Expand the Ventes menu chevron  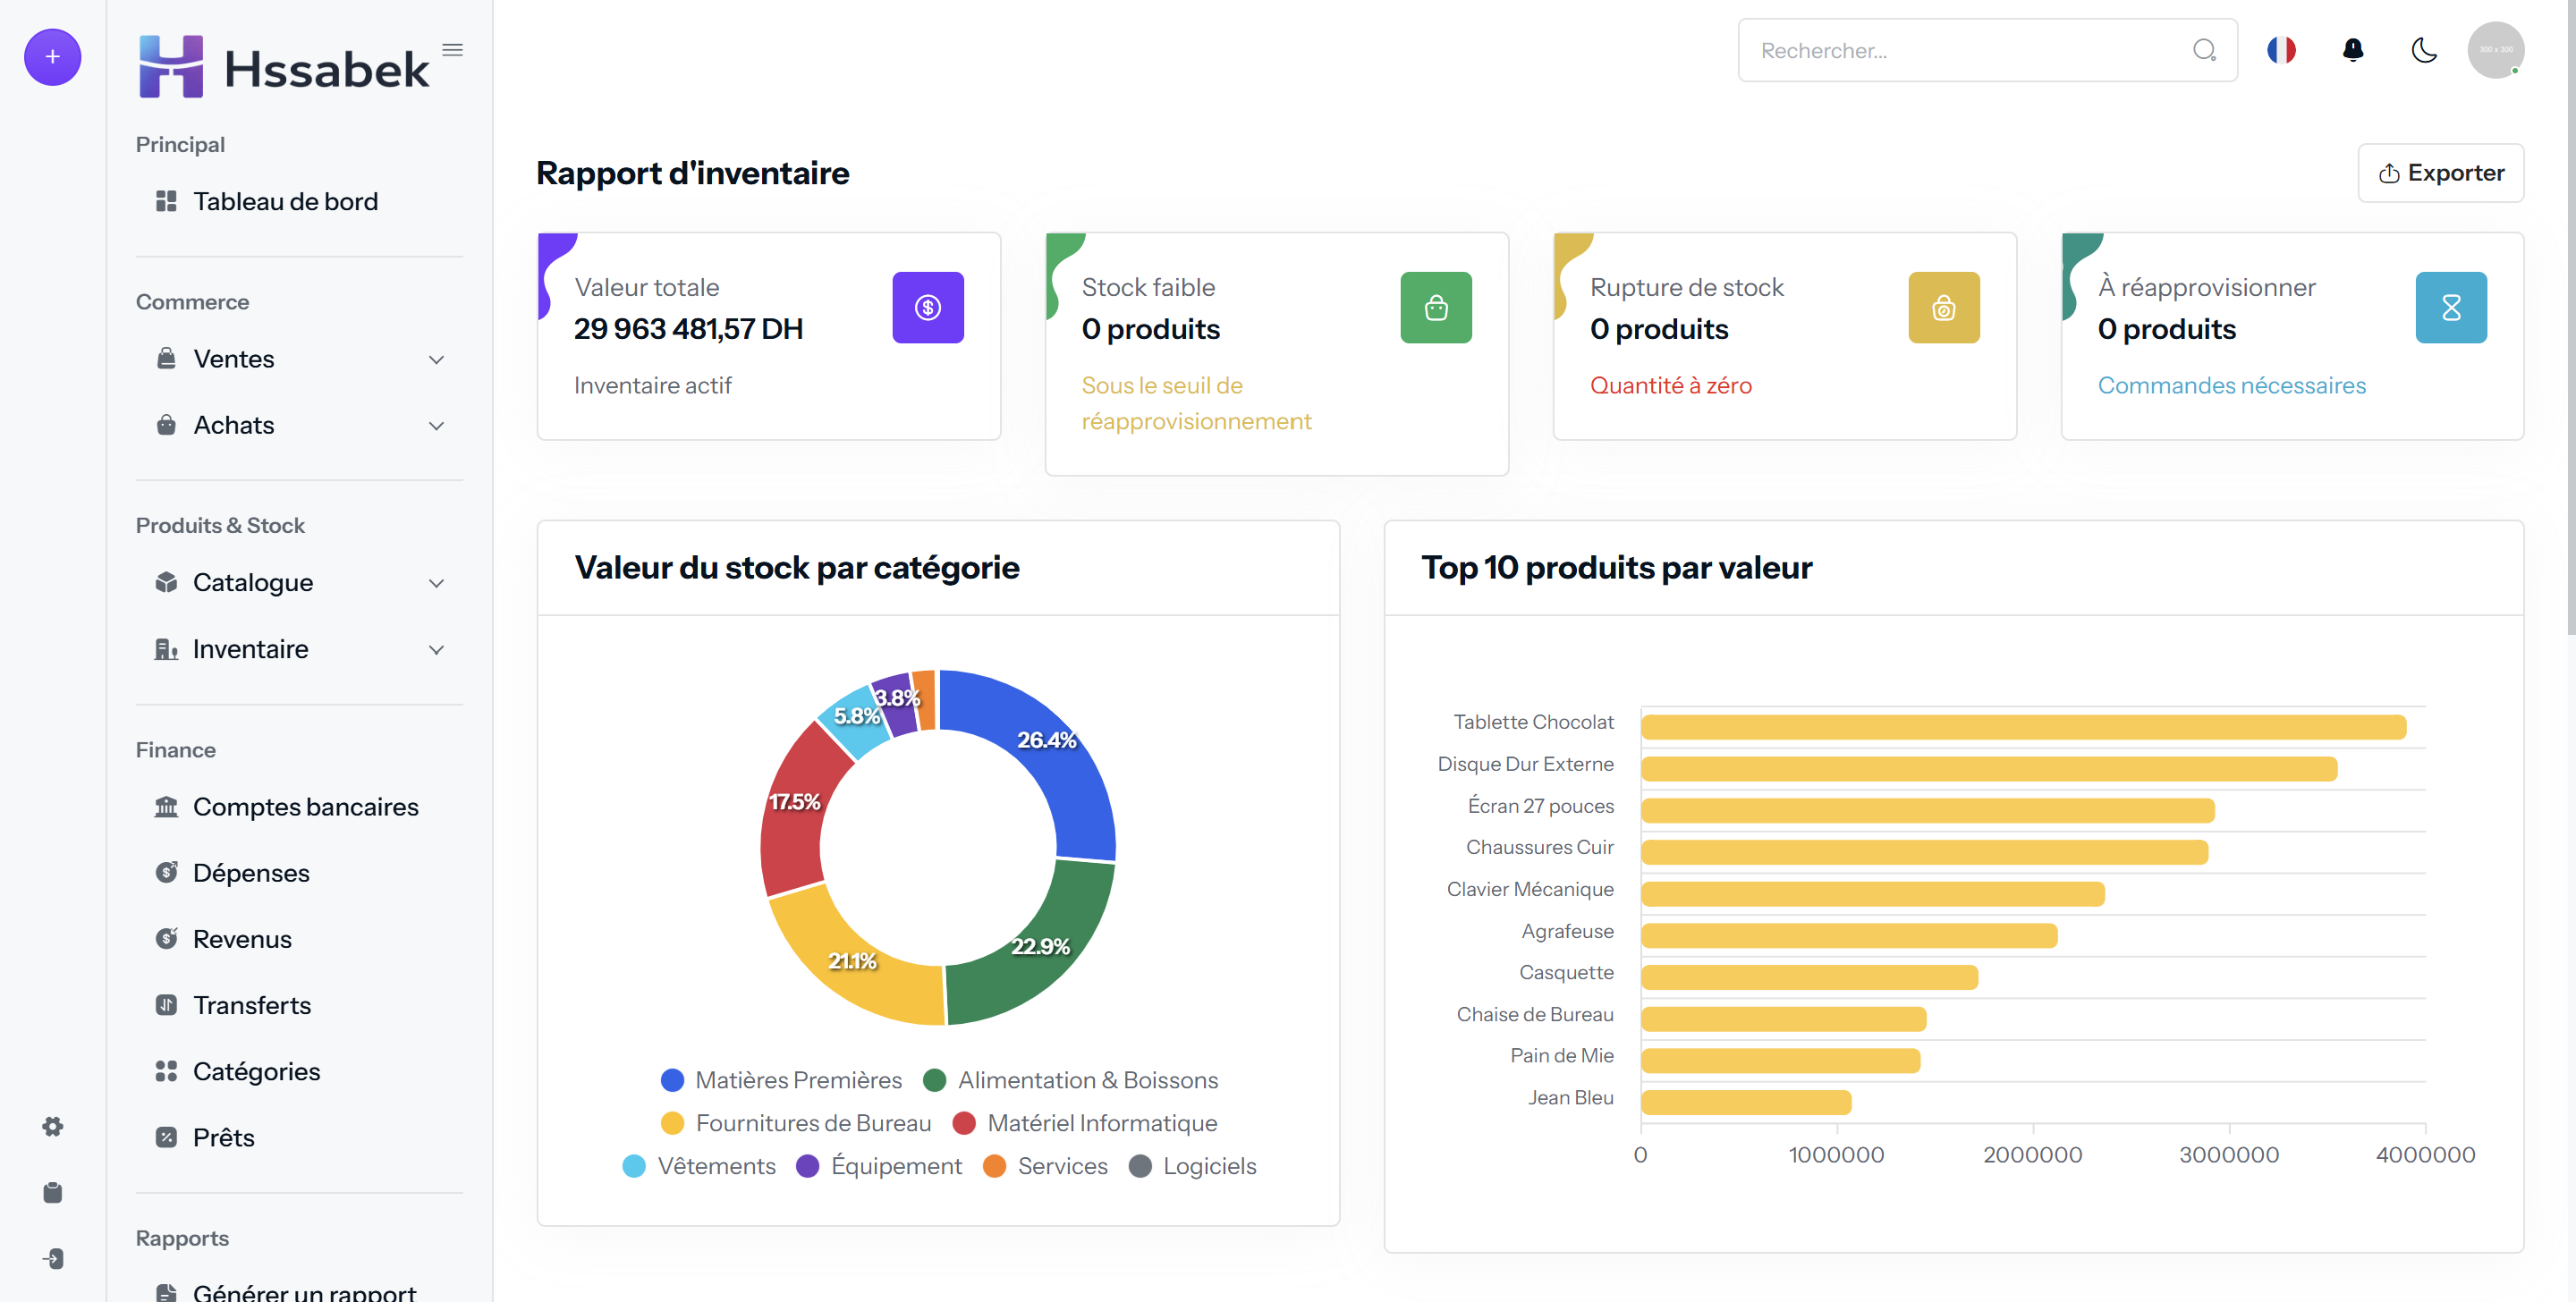point(436,359)
